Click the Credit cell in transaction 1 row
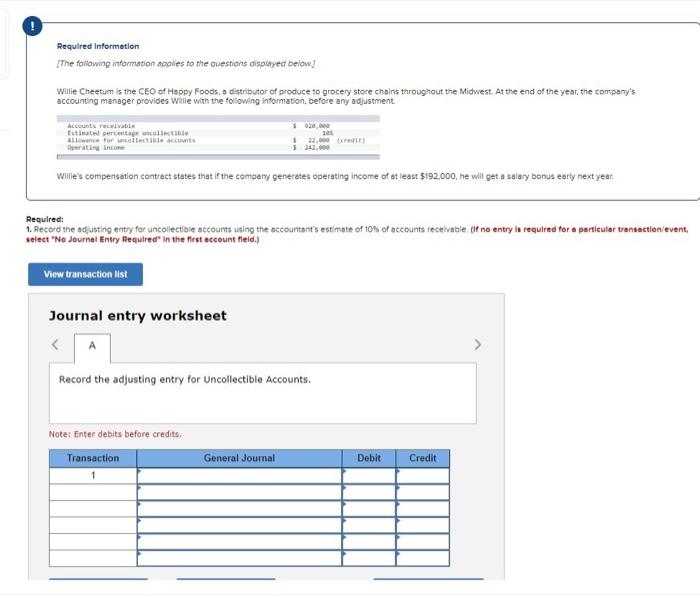The height and width of the screenshot is (596, 700). (x=422, y=476)
